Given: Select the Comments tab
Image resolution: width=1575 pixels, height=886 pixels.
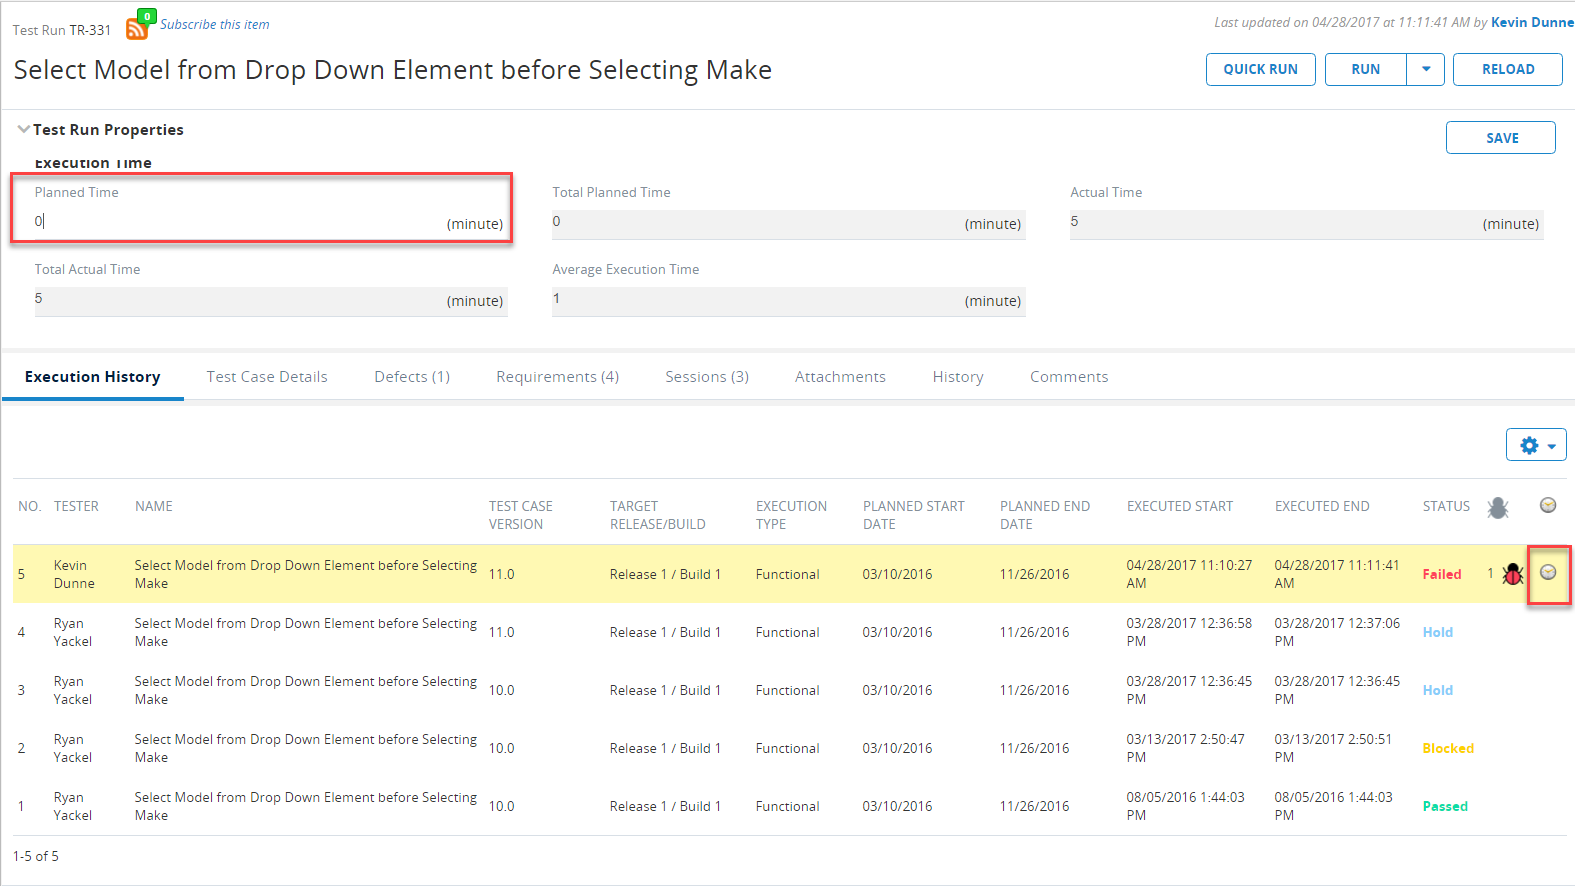Looking at the screenshot, I should click(x=1069, y=377).
